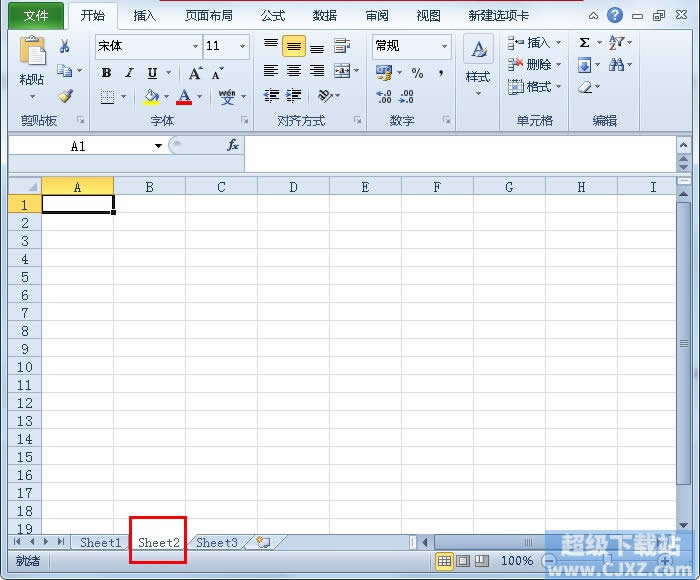
Task: Select column D header
Action: click(x=293, y=187)
